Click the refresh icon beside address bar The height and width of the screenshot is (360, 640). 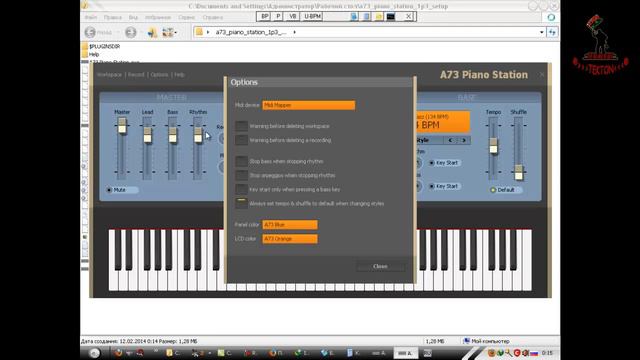(x=552, y=32)
